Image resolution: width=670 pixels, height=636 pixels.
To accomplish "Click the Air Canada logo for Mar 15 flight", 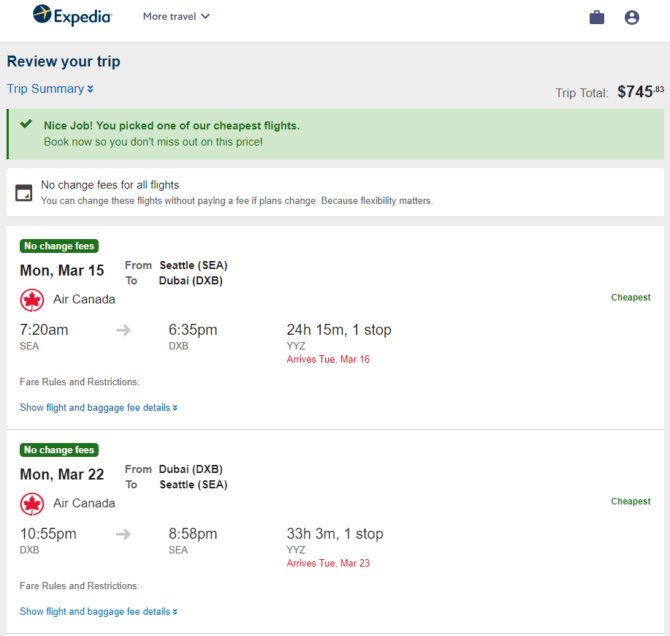I will click(x=32, y=300).
